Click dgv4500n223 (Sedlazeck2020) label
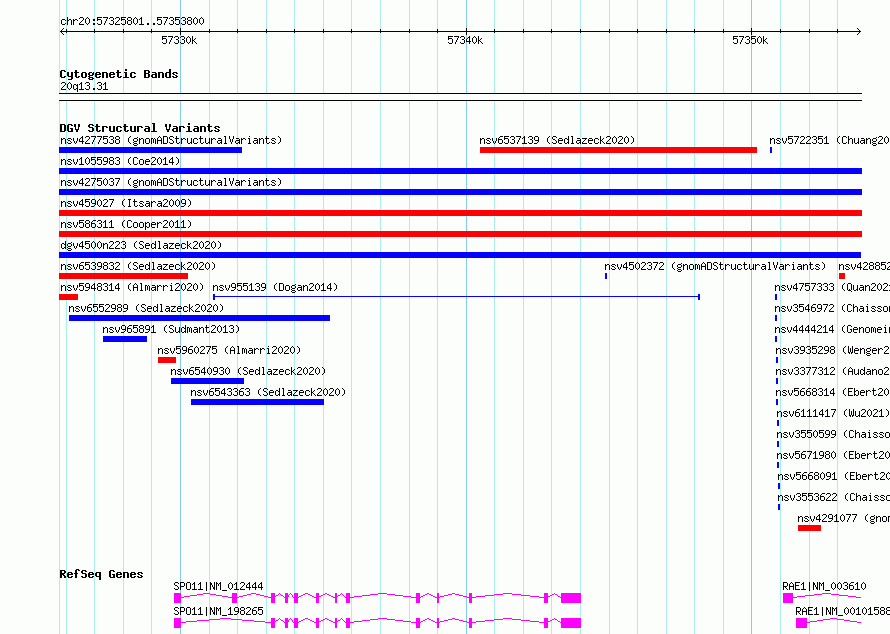The width and height of the screenshot is (890, 634). 141,245
